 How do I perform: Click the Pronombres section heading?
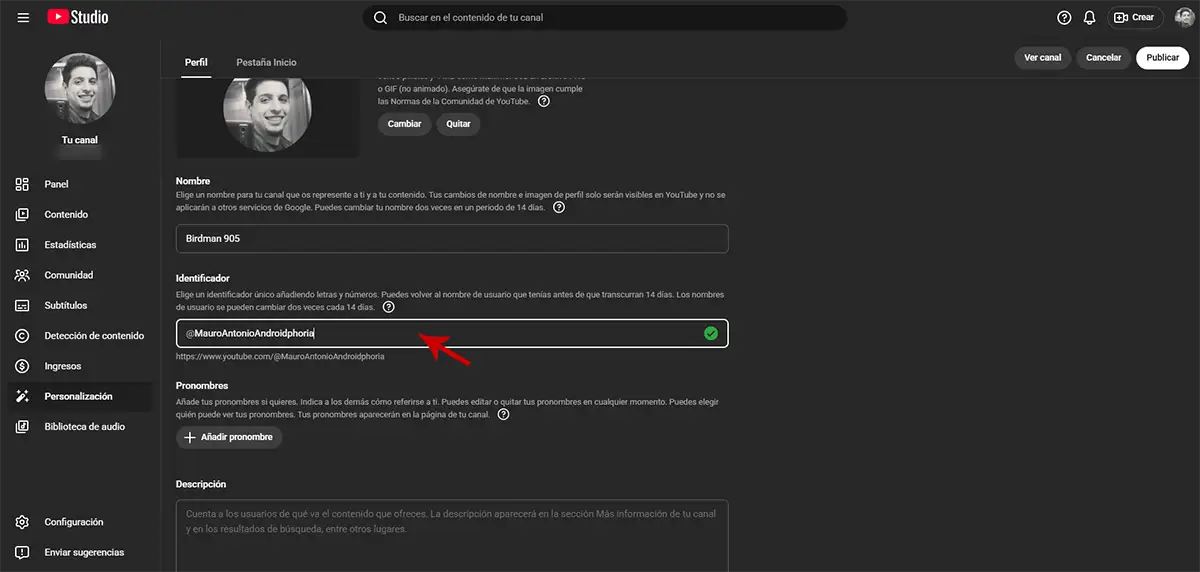[x=202, y=385]
